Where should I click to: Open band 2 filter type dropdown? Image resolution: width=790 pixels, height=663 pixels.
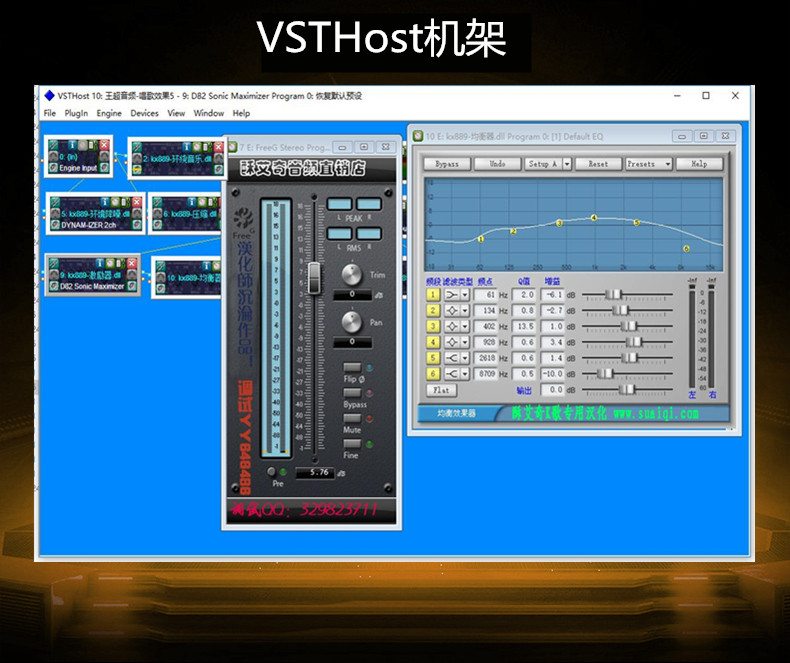pyautogui.click(x=465, y=310)
